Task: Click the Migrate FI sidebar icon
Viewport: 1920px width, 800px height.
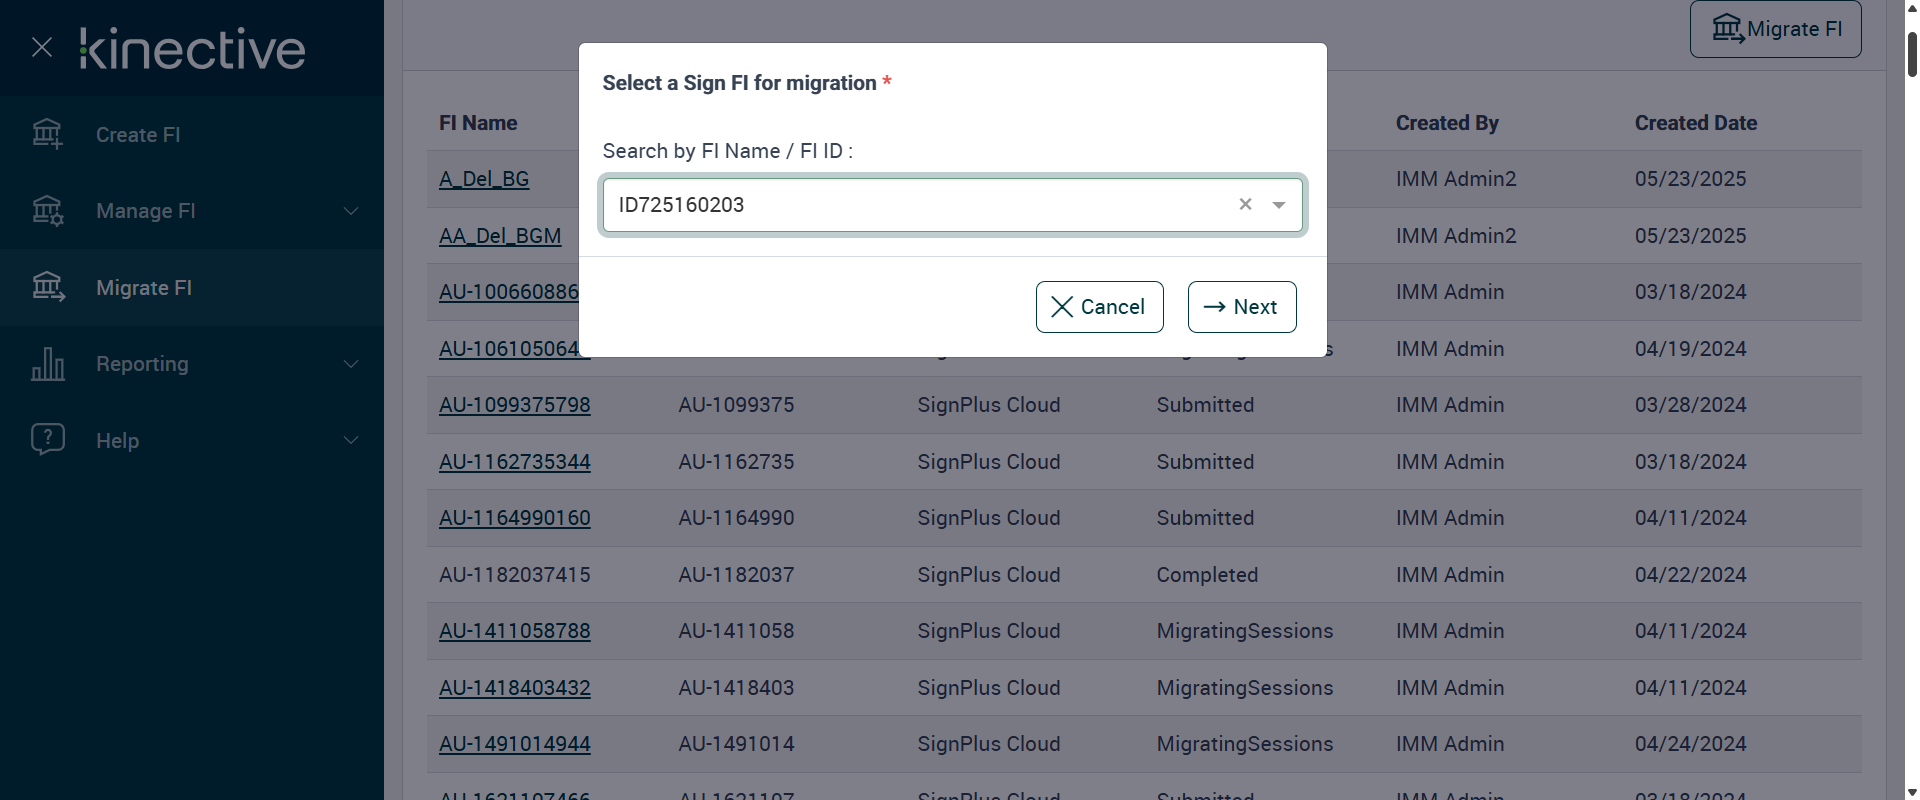Action: [x=47, y=287]
